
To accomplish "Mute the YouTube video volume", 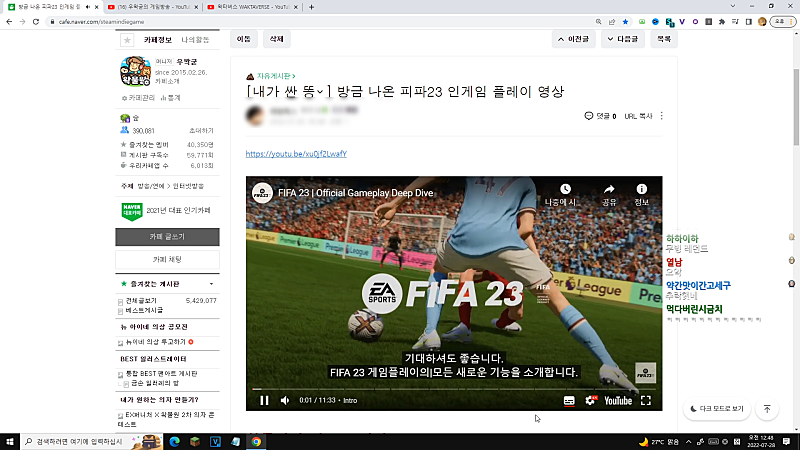I will pyautogui.click(x=285, y=401).
